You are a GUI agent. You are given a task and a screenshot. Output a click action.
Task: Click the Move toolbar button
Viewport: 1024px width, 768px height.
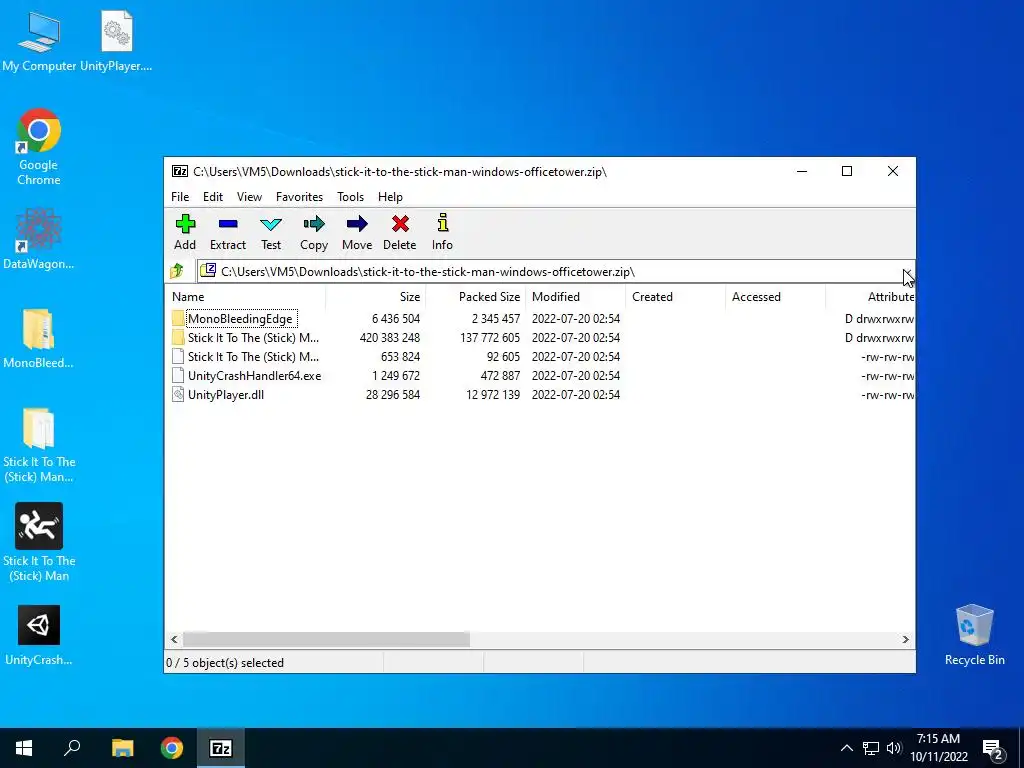pos(357,232)
